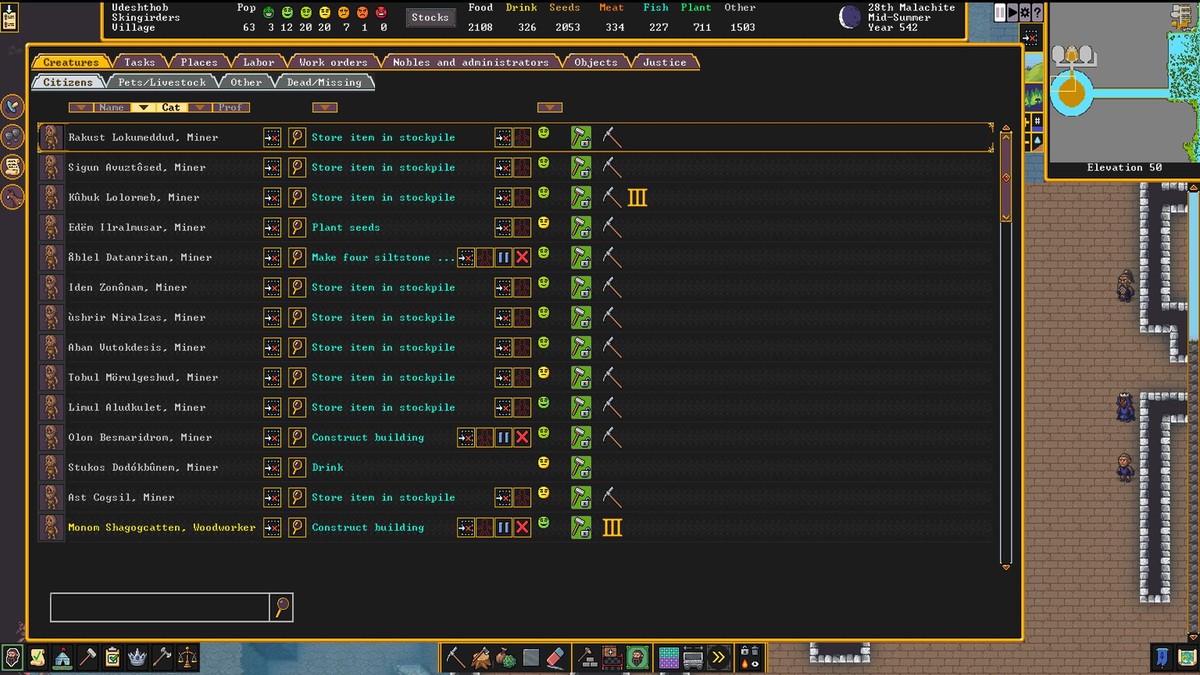Toggle the green labor hammer for Edëm Ilralmusar

(581, 227)
